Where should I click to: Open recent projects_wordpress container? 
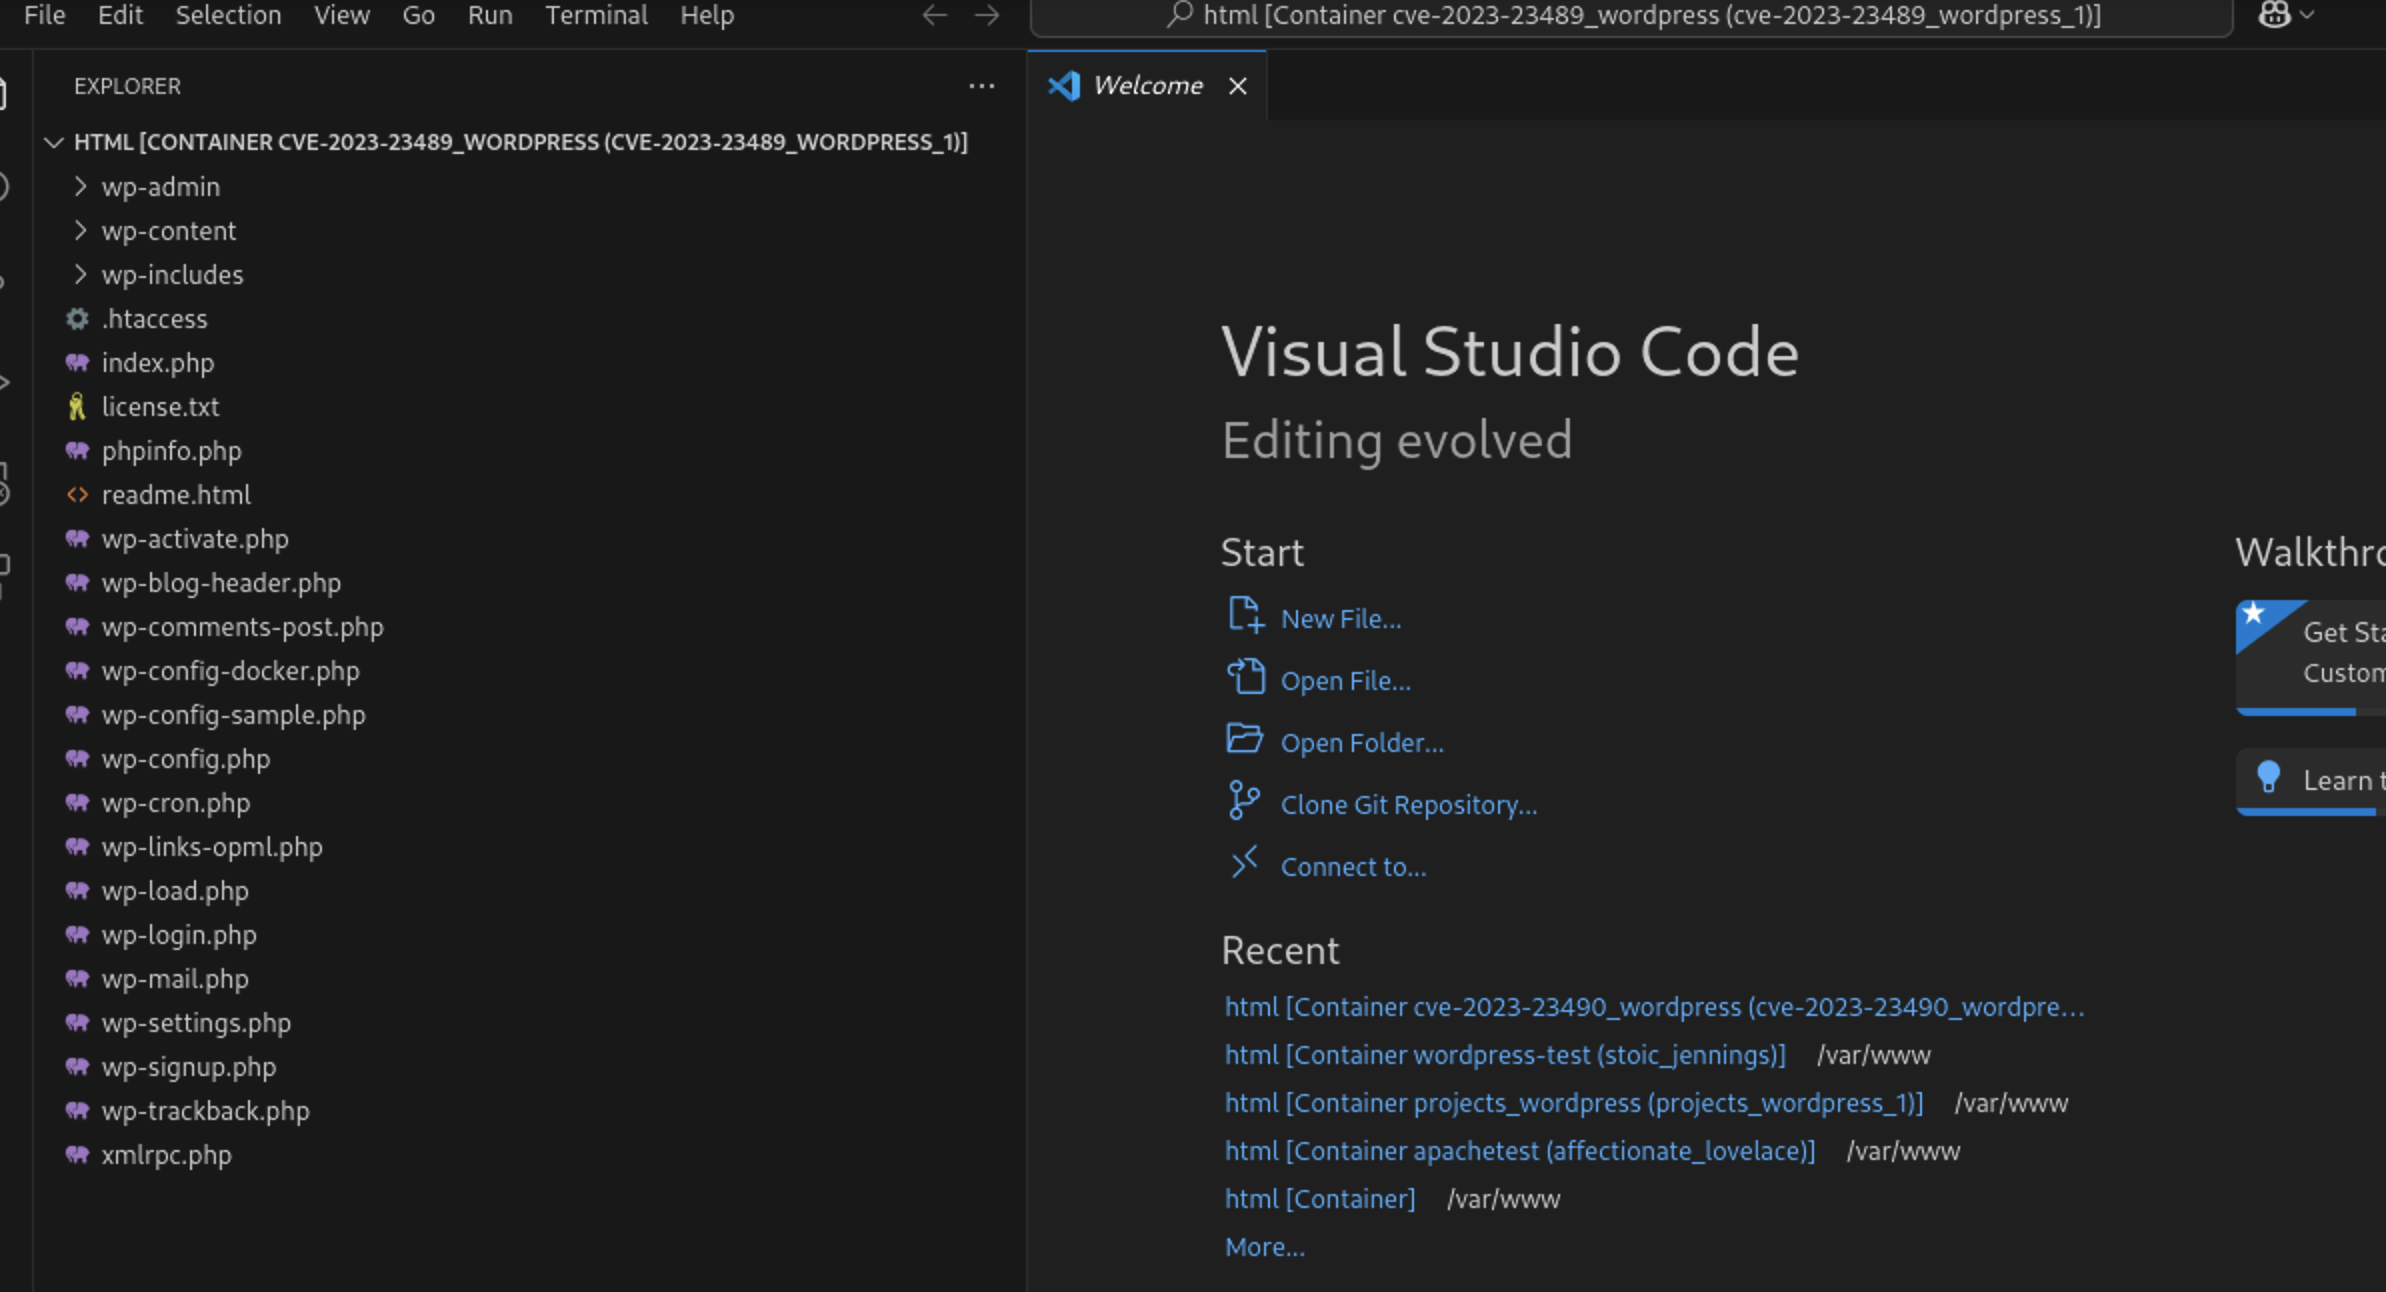click(x=1574, y=1103)
